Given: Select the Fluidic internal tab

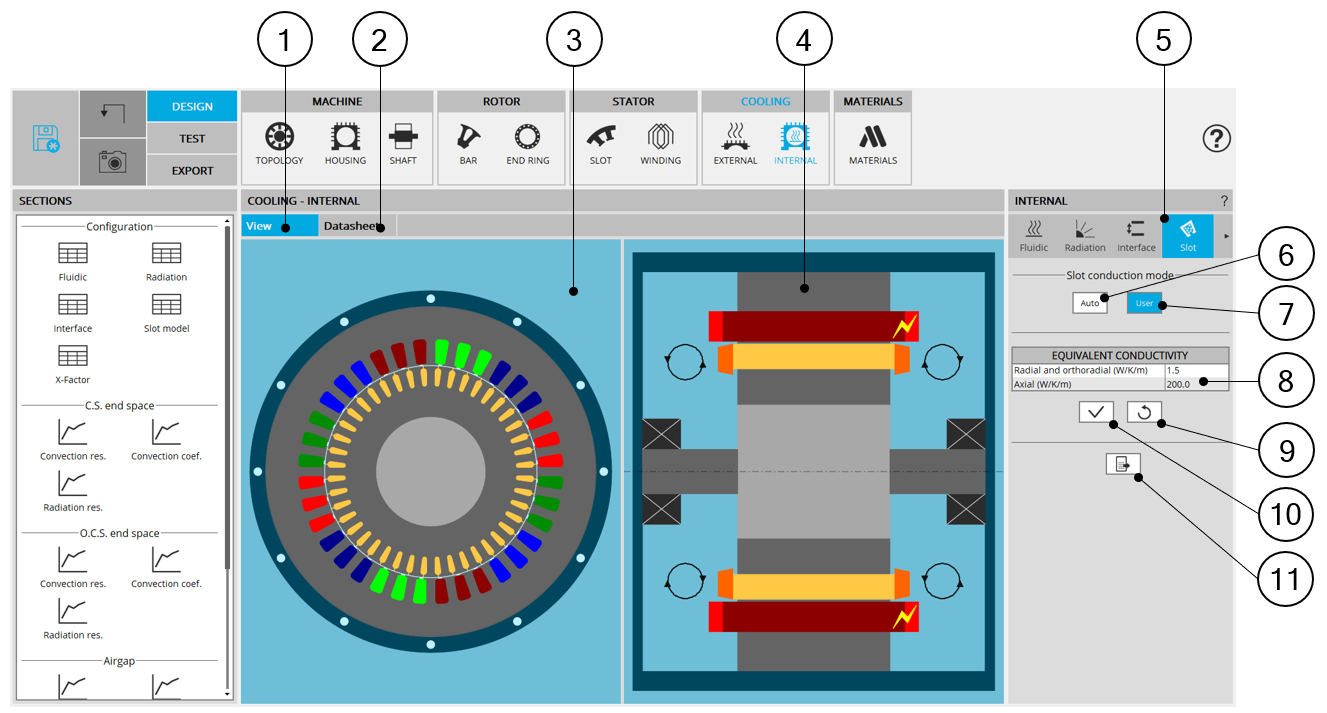Looking at the screenshot, I should (1034, 236).
